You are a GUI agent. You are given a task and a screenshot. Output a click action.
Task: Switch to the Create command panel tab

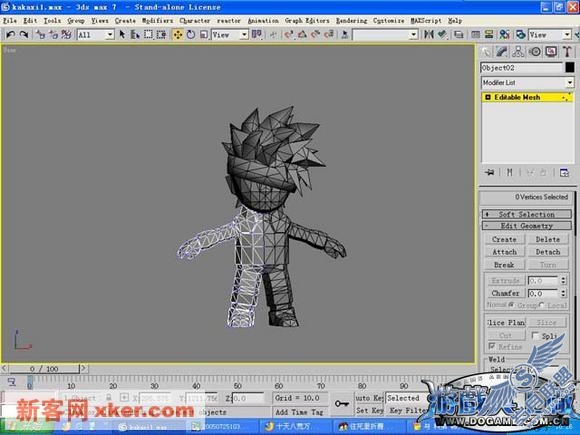point(486,52)
